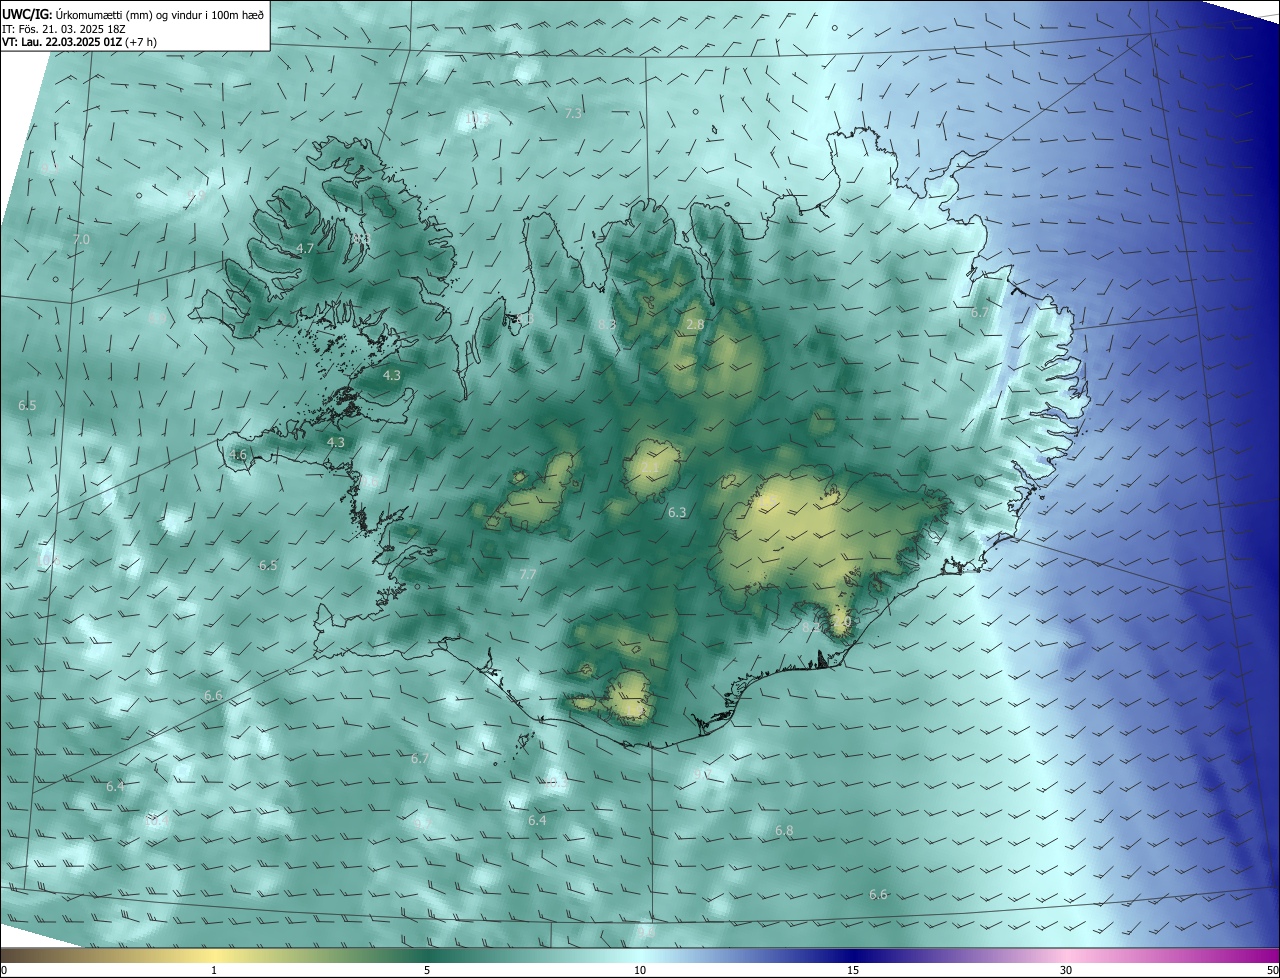Click the 5 tick on color scale
1280x978 pixels.
coord(427,971)
